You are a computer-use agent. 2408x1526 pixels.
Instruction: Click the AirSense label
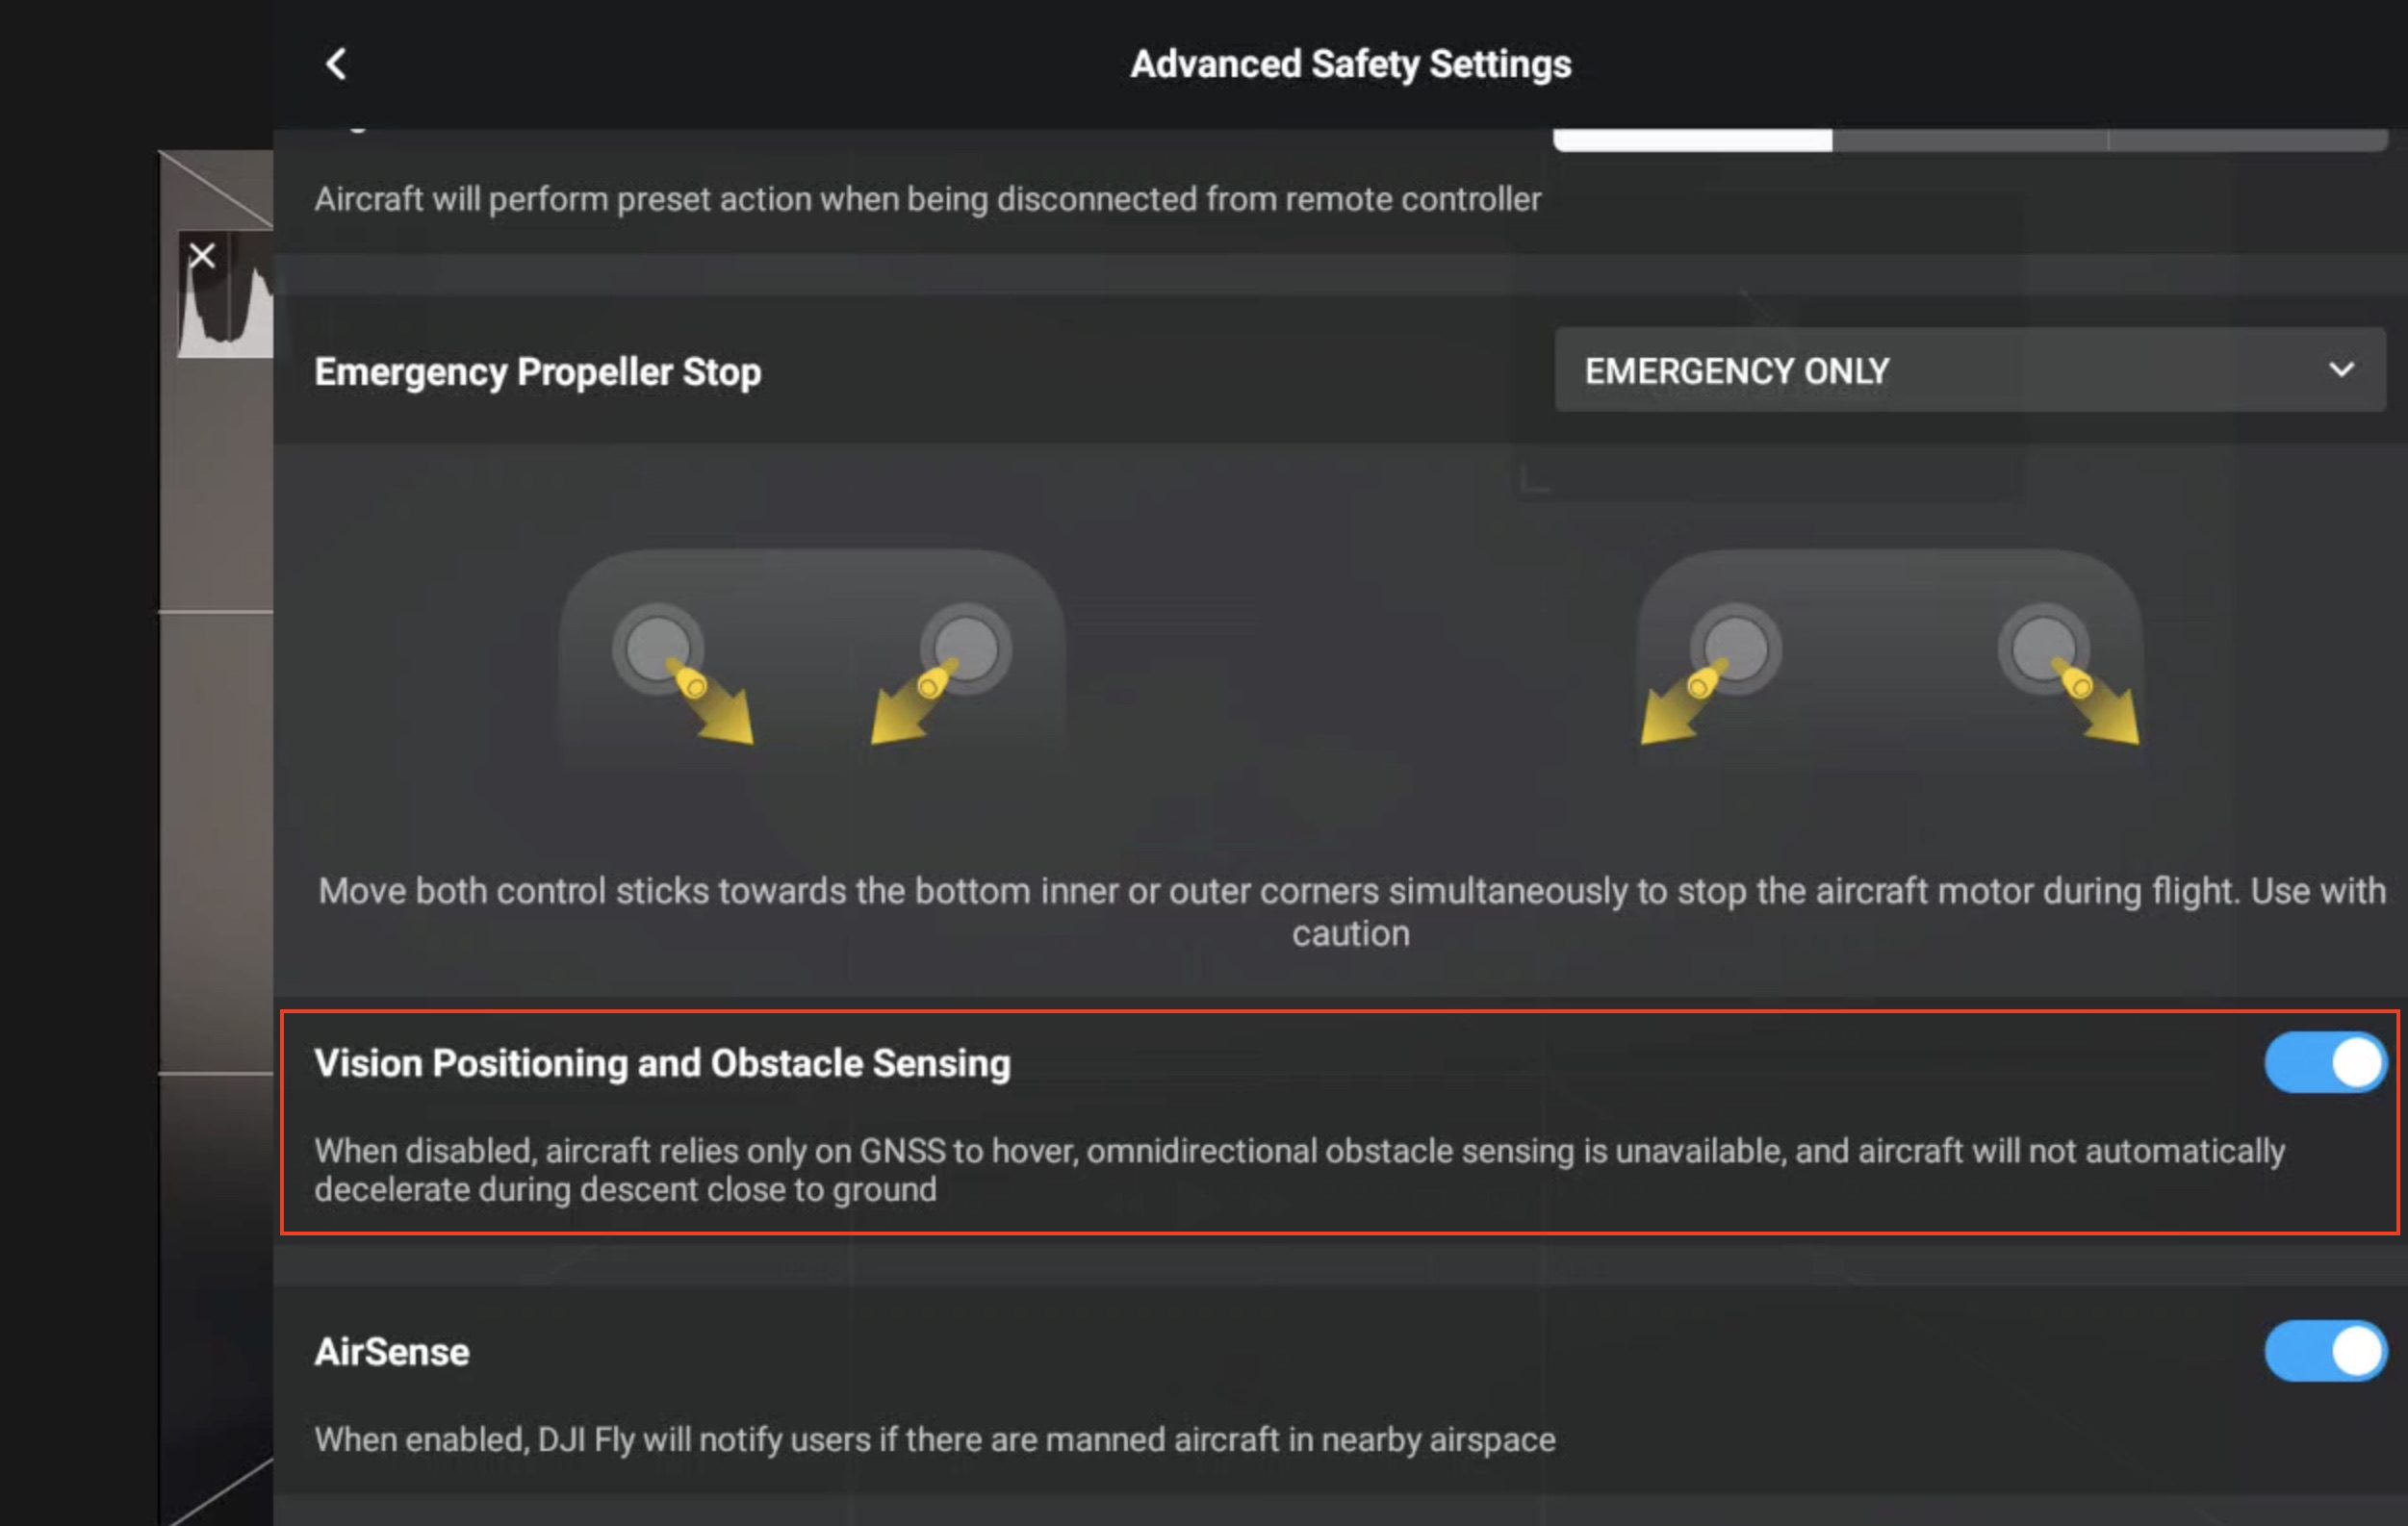click(x=392, y=1352)
